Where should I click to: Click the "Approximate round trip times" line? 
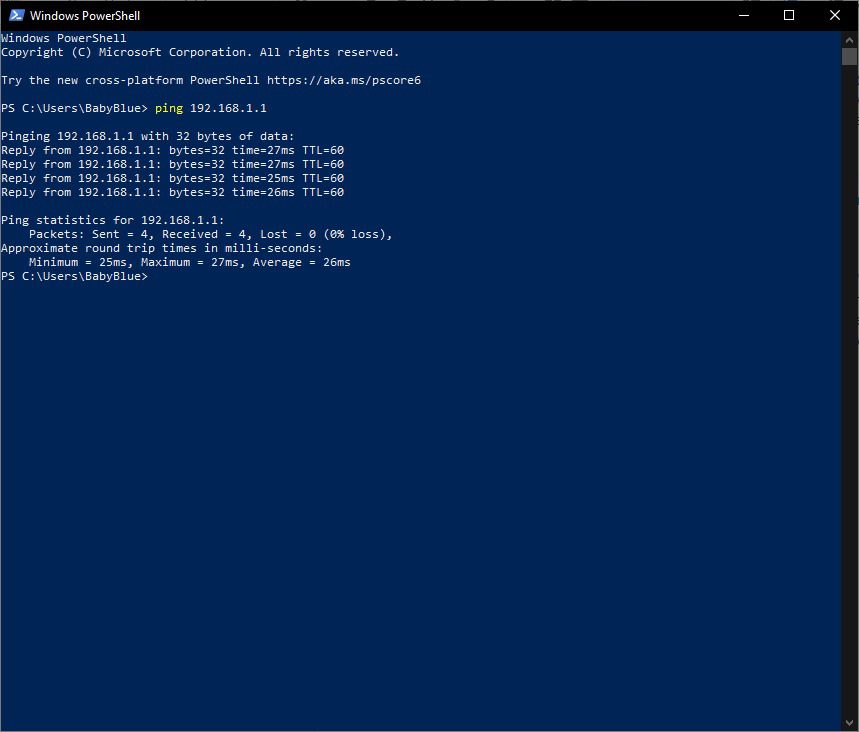coord(162,248)
